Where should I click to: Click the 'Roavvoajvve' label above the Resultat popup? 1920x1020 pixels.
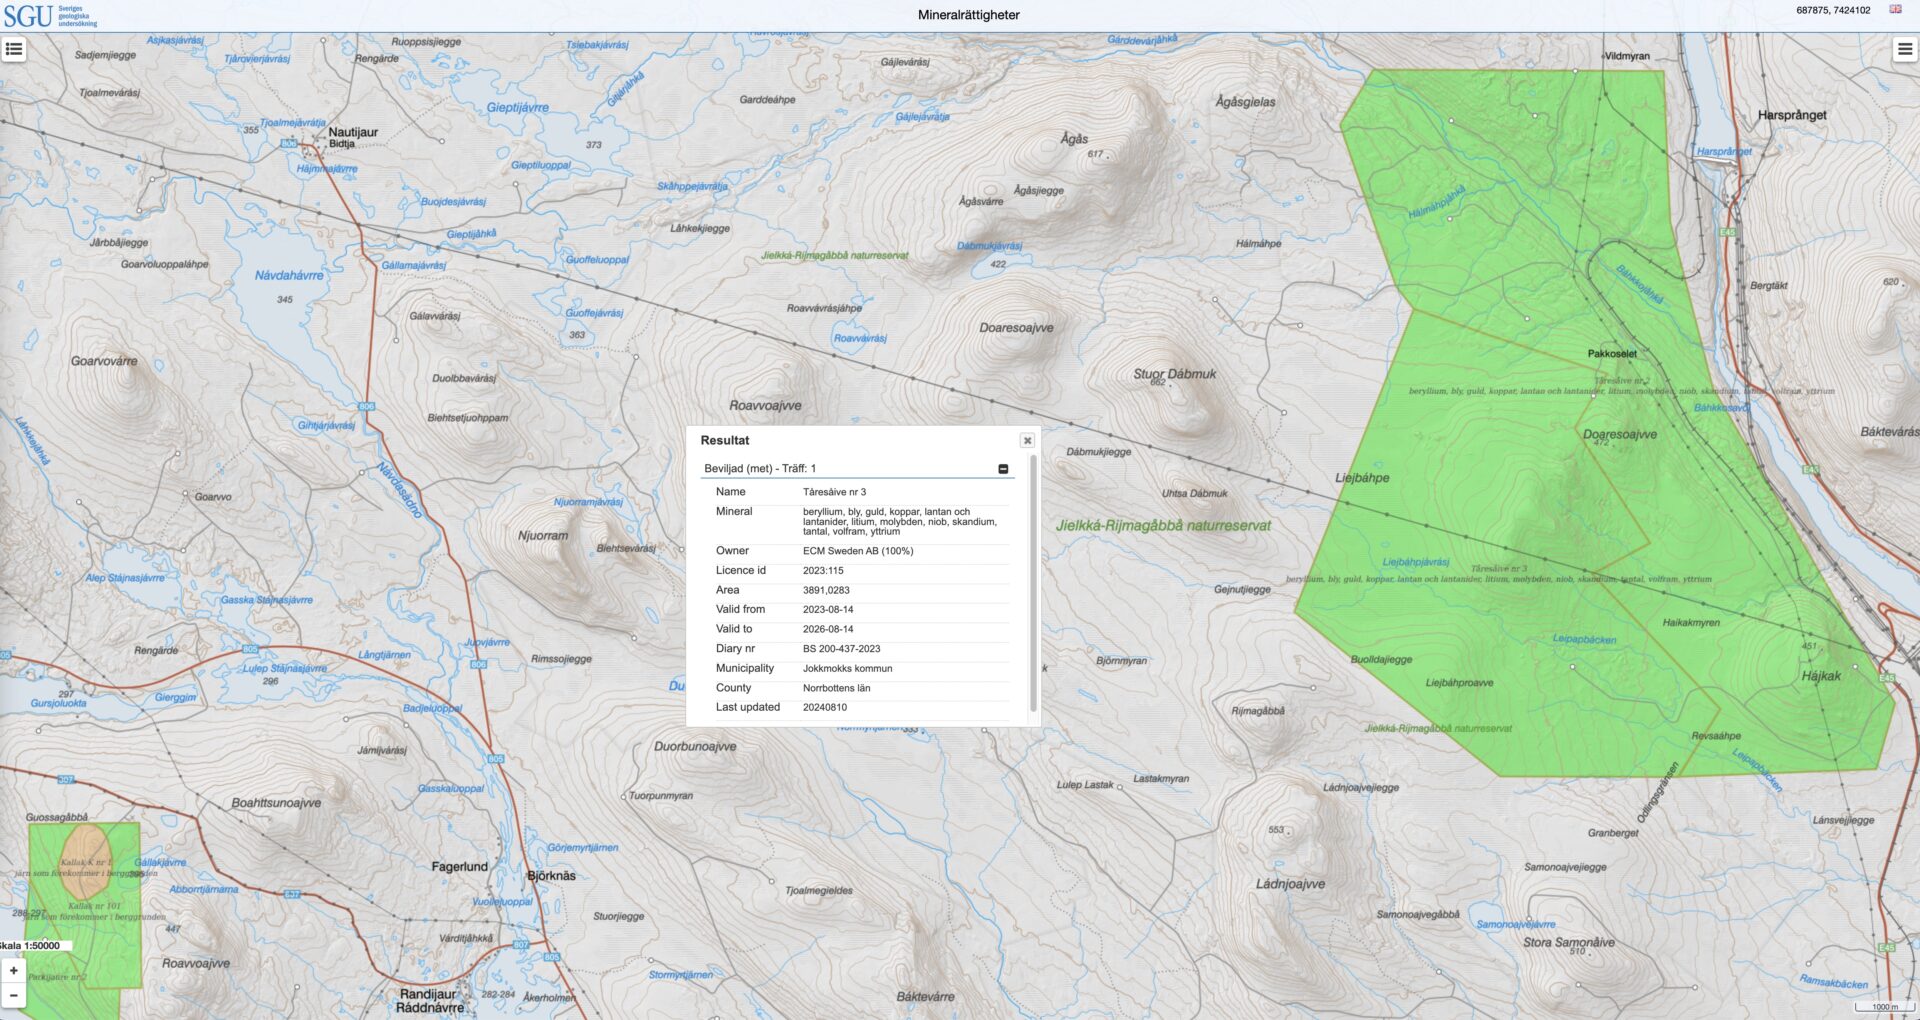click(x=765, y=405)
